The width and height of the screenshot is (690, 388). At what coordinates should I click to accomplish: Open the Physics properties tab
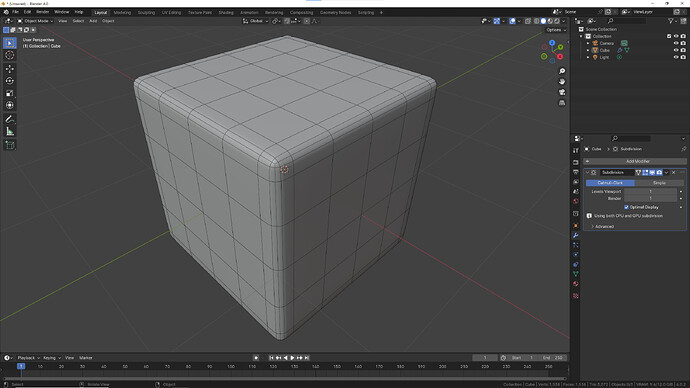576,255
